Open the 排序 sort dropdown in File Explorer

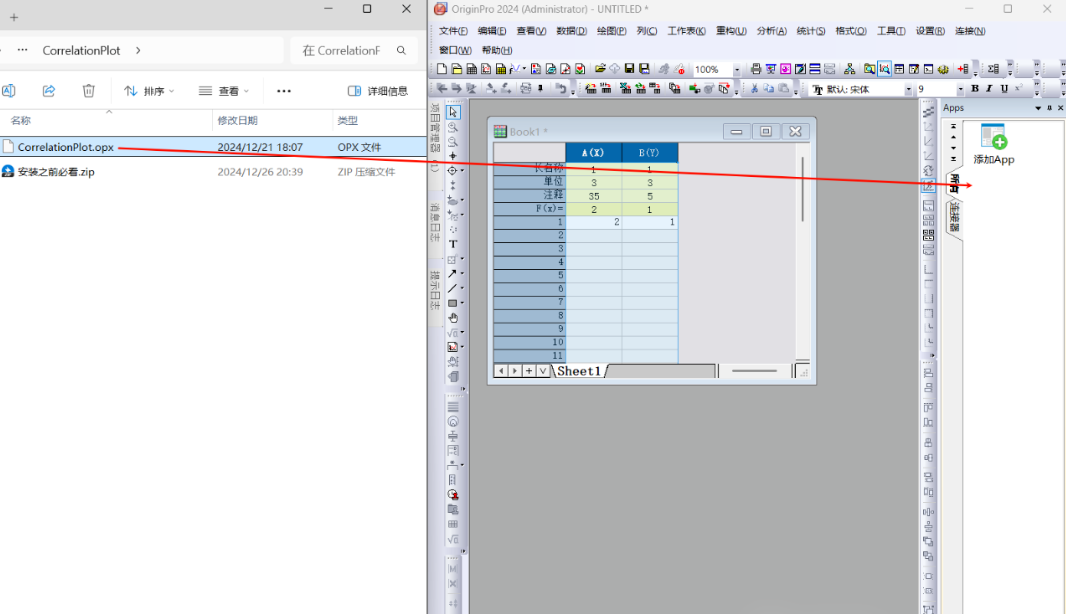click(149, 90)
